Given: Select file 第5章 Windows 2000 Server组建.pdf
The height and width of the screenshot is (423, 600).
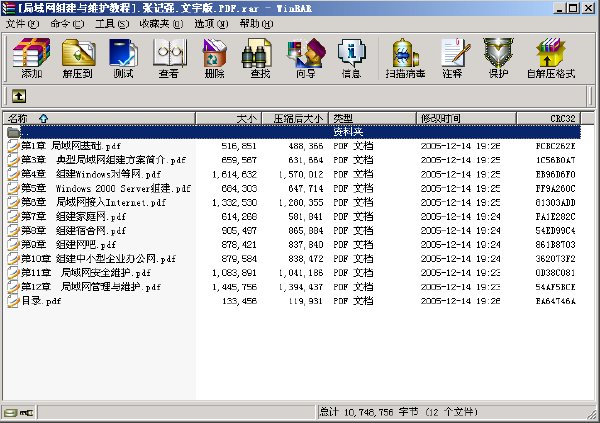Looking at the screenshot, I should (106, 188).
